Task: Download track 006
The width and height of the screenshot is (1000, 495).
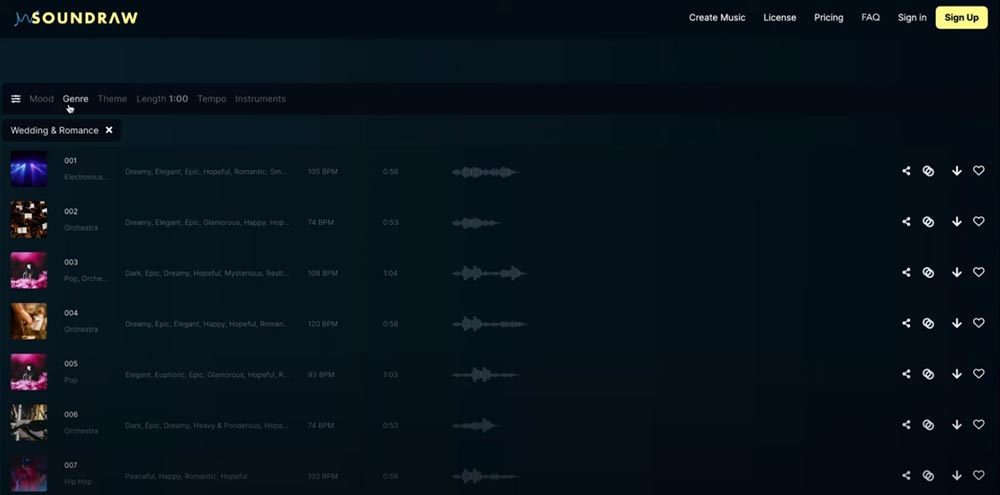Action: [x=957, y=424]
